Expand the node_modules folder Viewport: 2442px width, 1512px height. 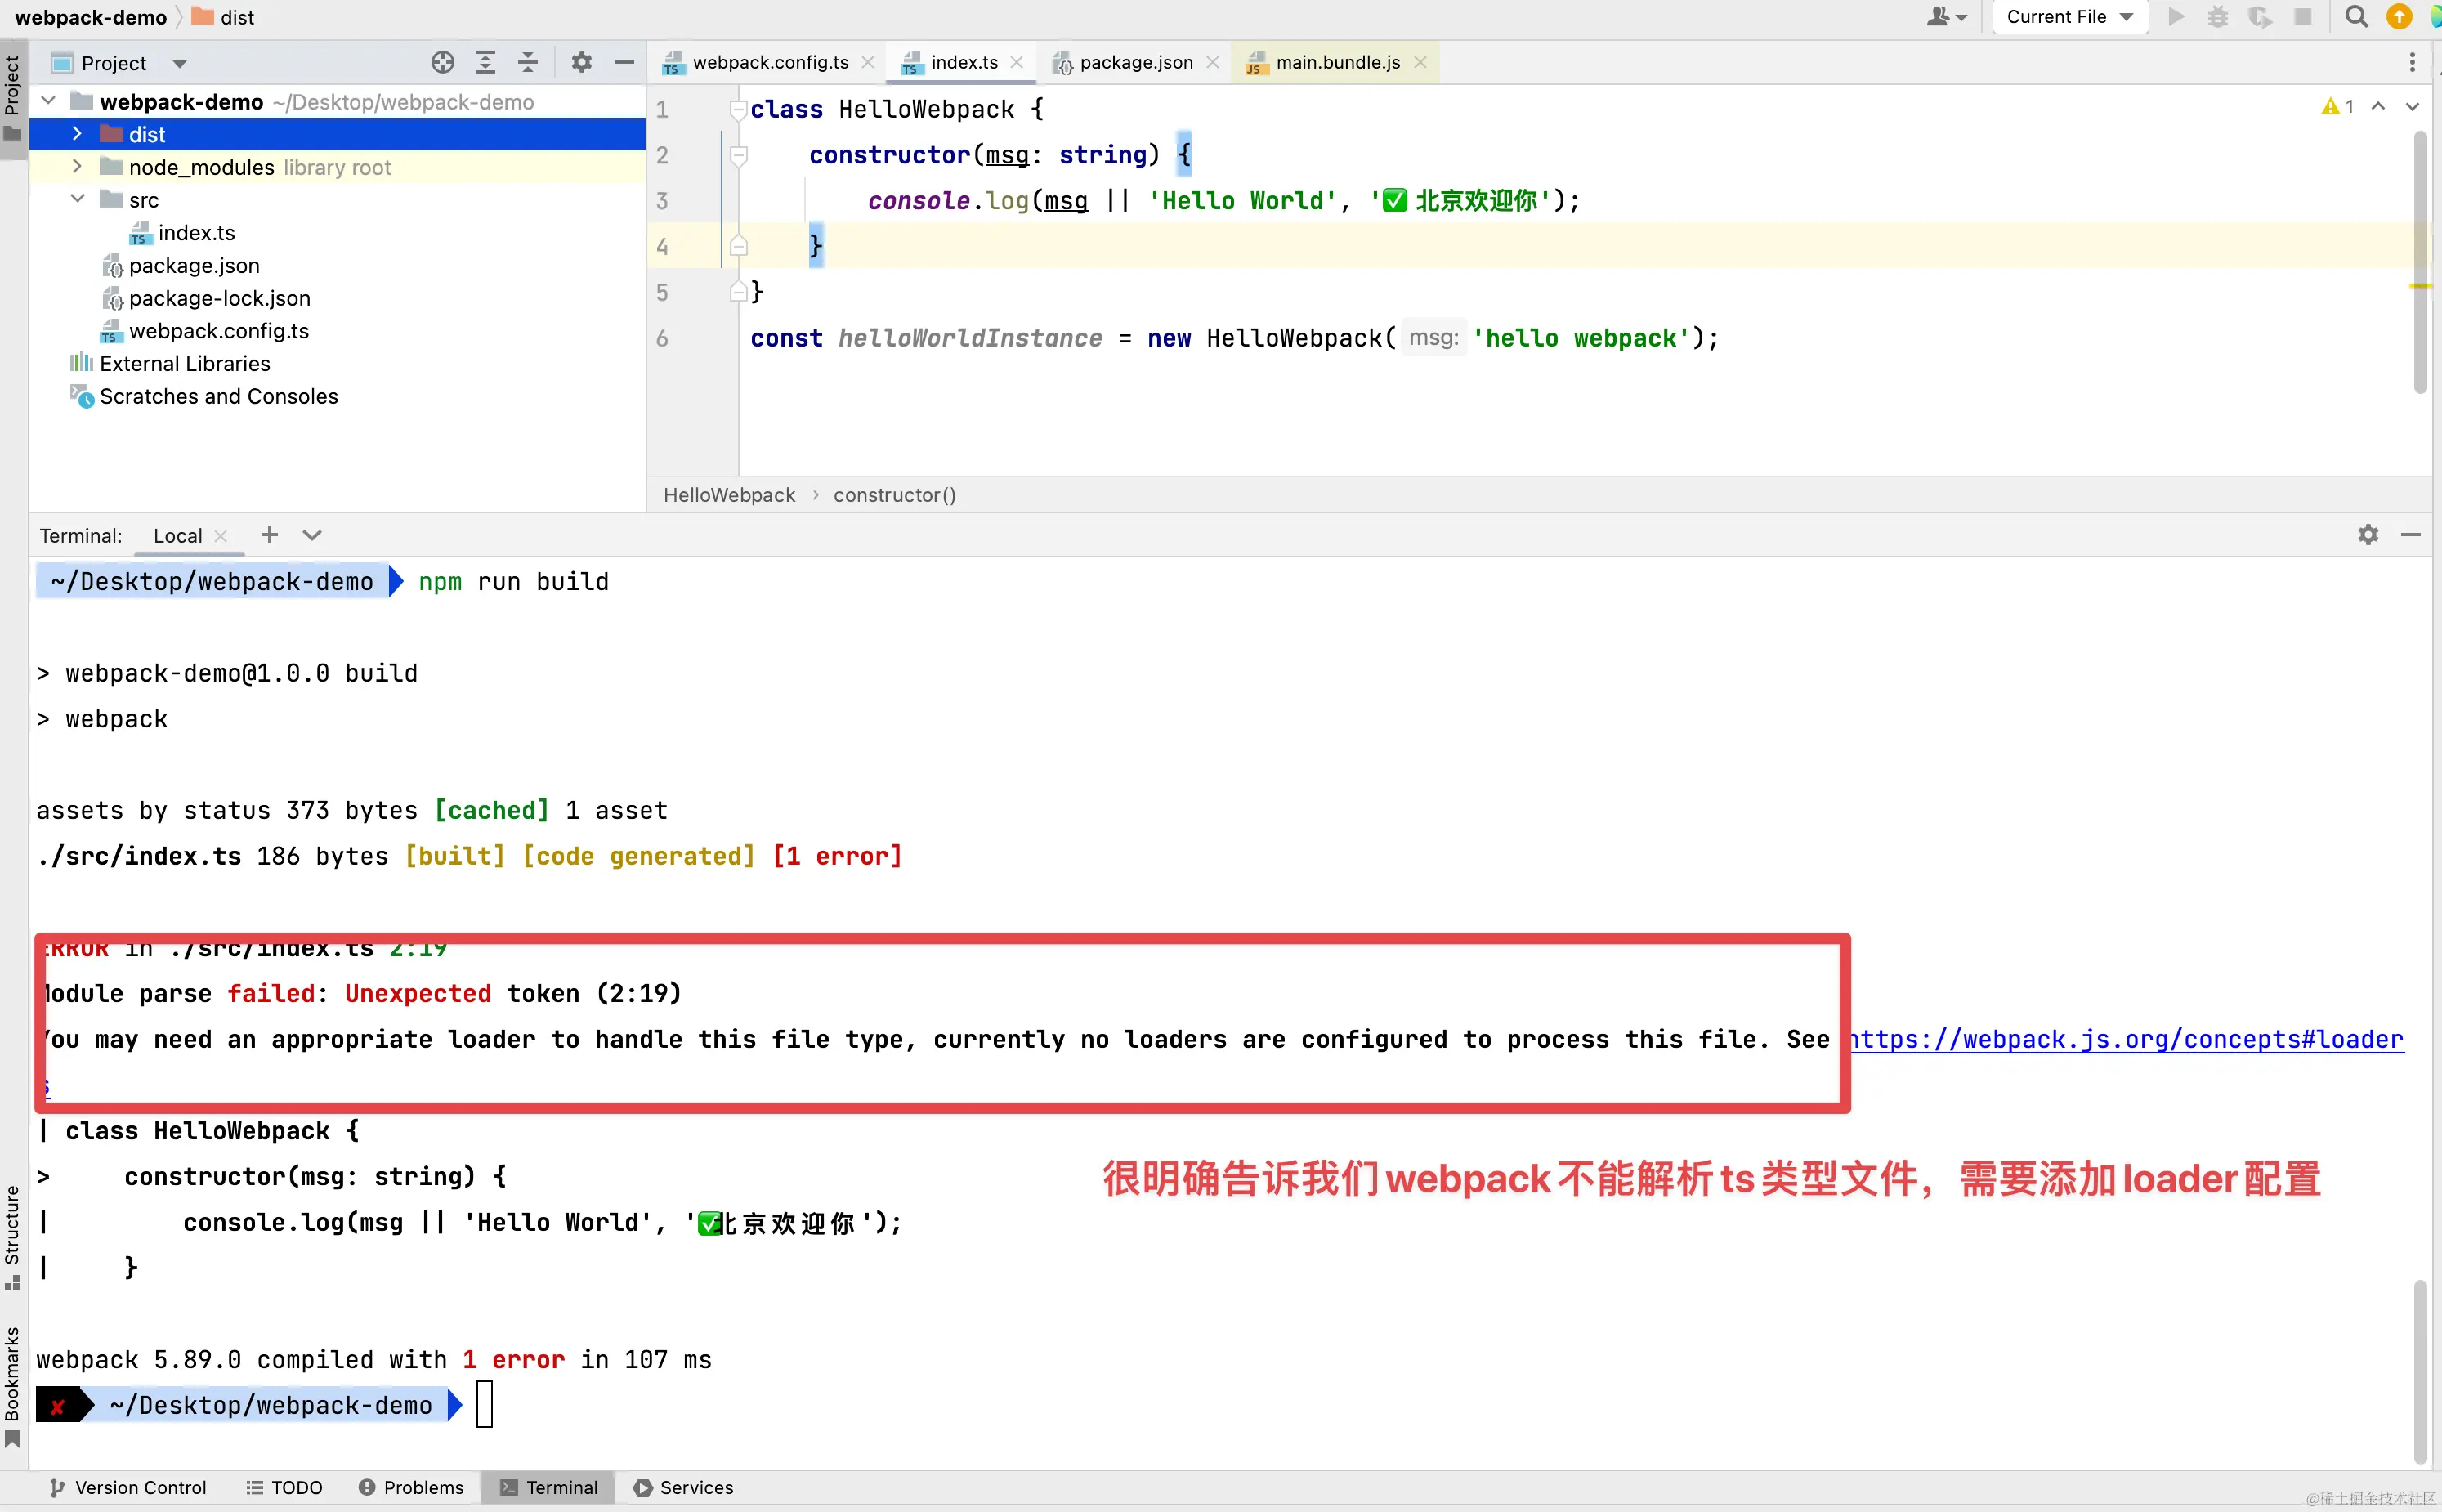tap(77, 167)
